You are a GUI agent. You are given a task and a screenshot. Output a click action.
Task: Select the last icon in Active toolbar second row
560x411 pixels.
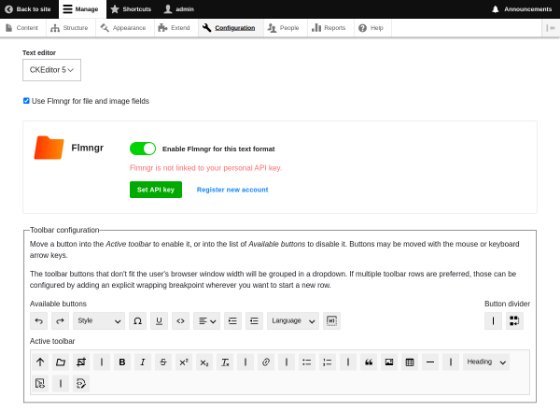[81, 384]
